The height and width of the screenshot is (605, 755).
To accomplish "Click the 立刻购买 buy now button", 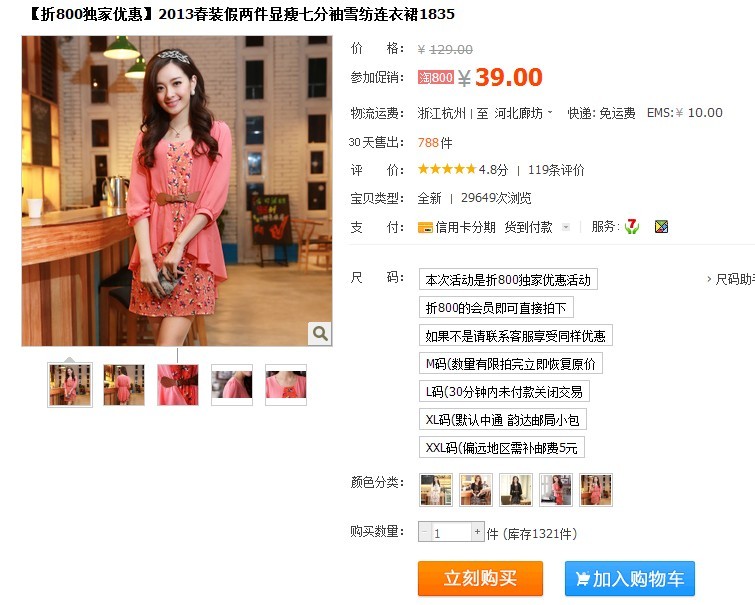I will click(480, 578).
